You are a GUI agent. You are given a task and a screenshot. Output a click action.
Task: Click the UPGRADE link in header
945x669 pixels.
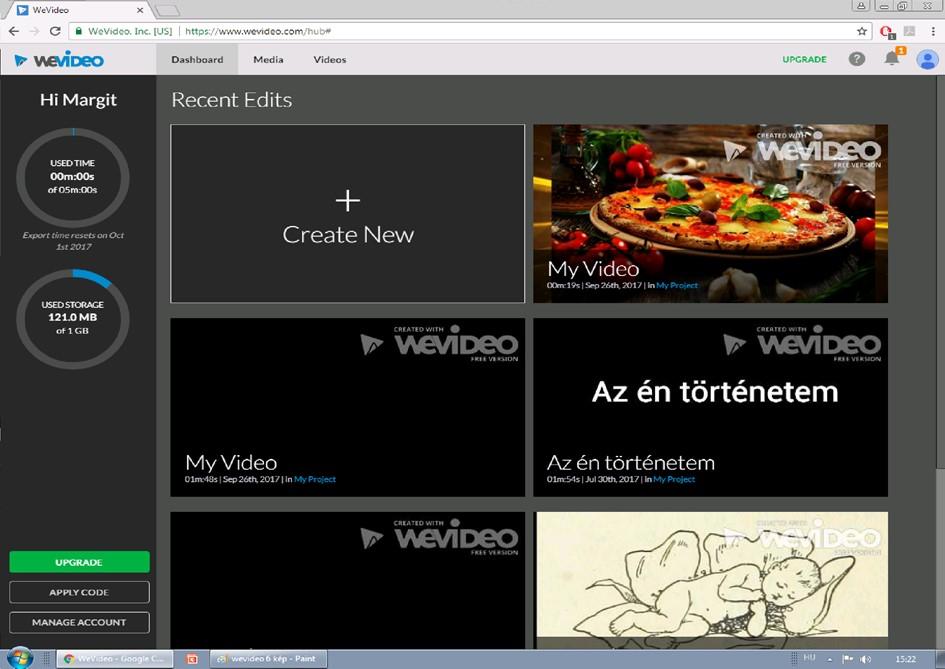click(804, 59)
